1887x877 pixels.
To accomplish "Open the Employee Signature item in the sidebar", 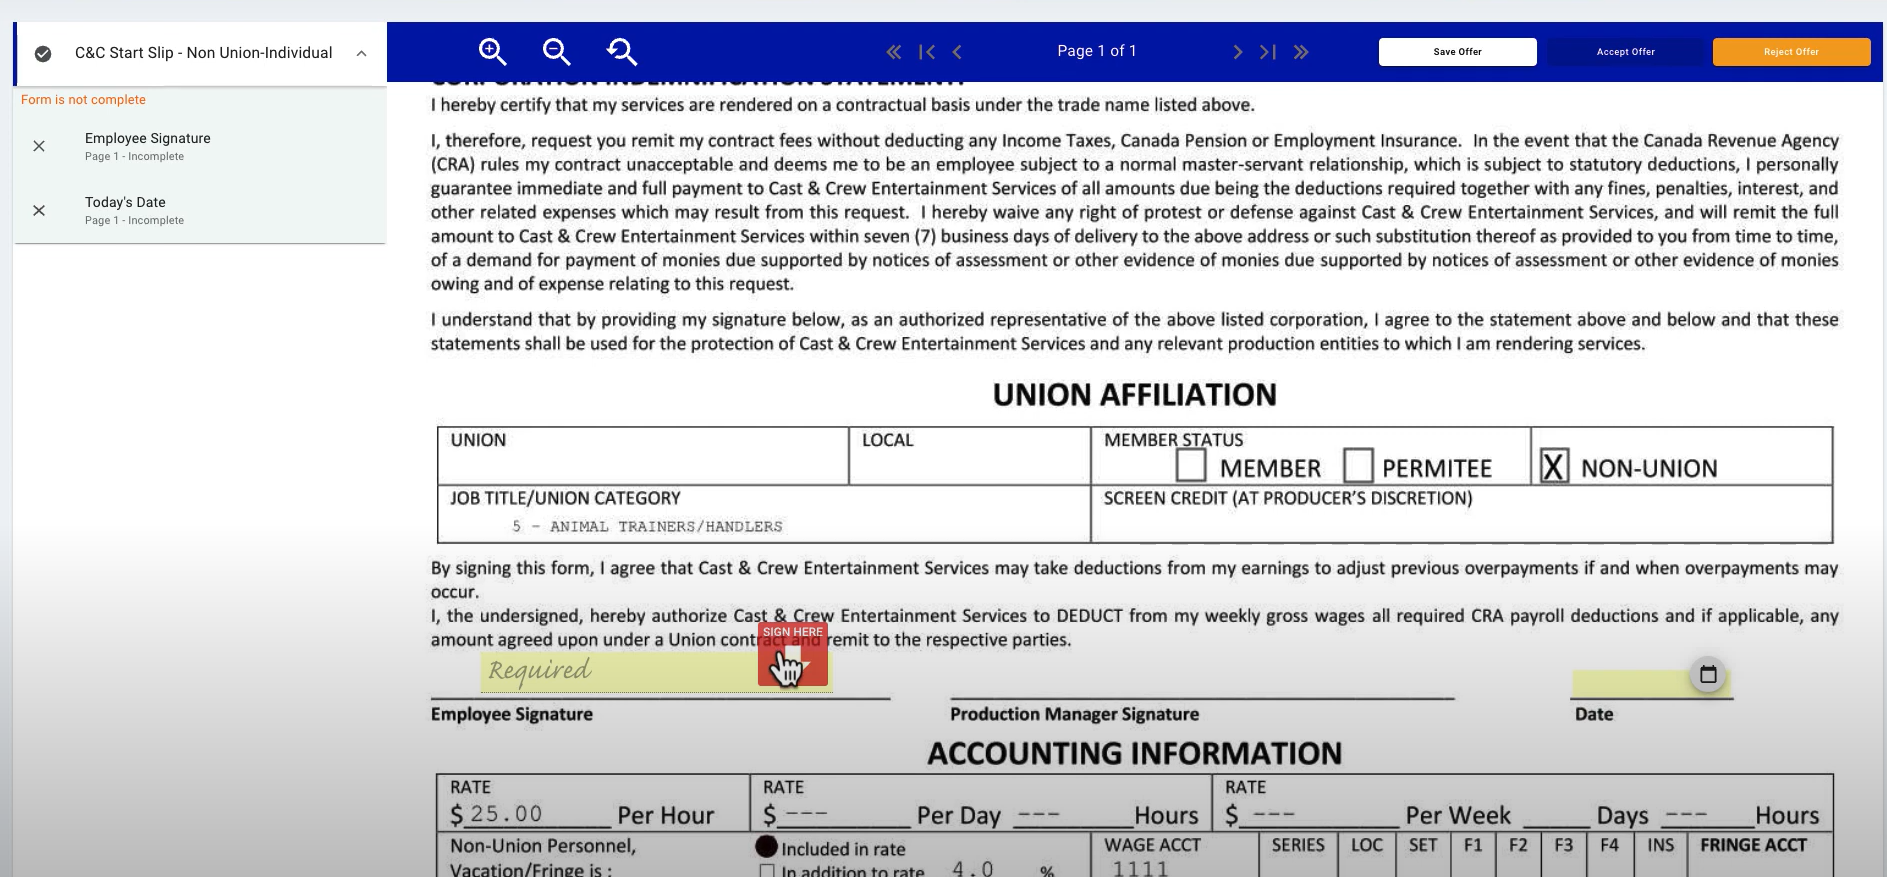I will (200, 146).
